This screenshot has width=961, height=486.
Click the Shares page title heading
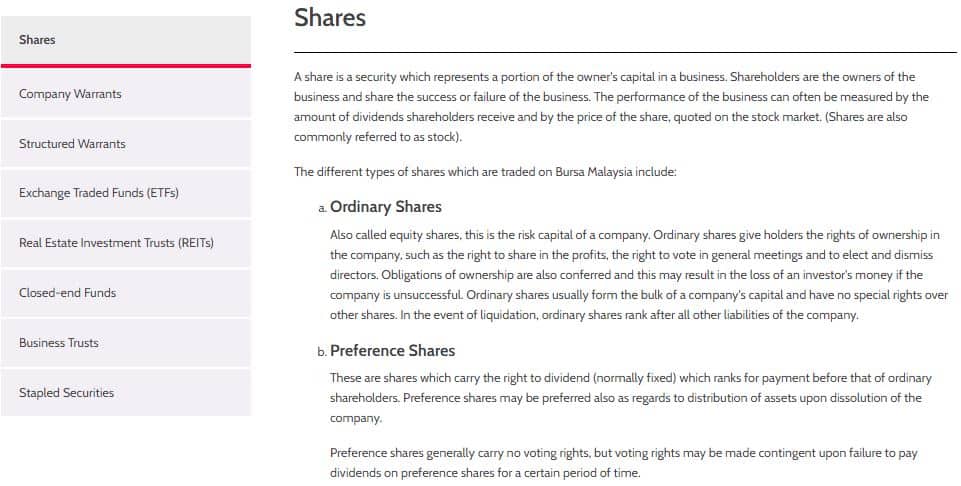[x=330, y=17]
